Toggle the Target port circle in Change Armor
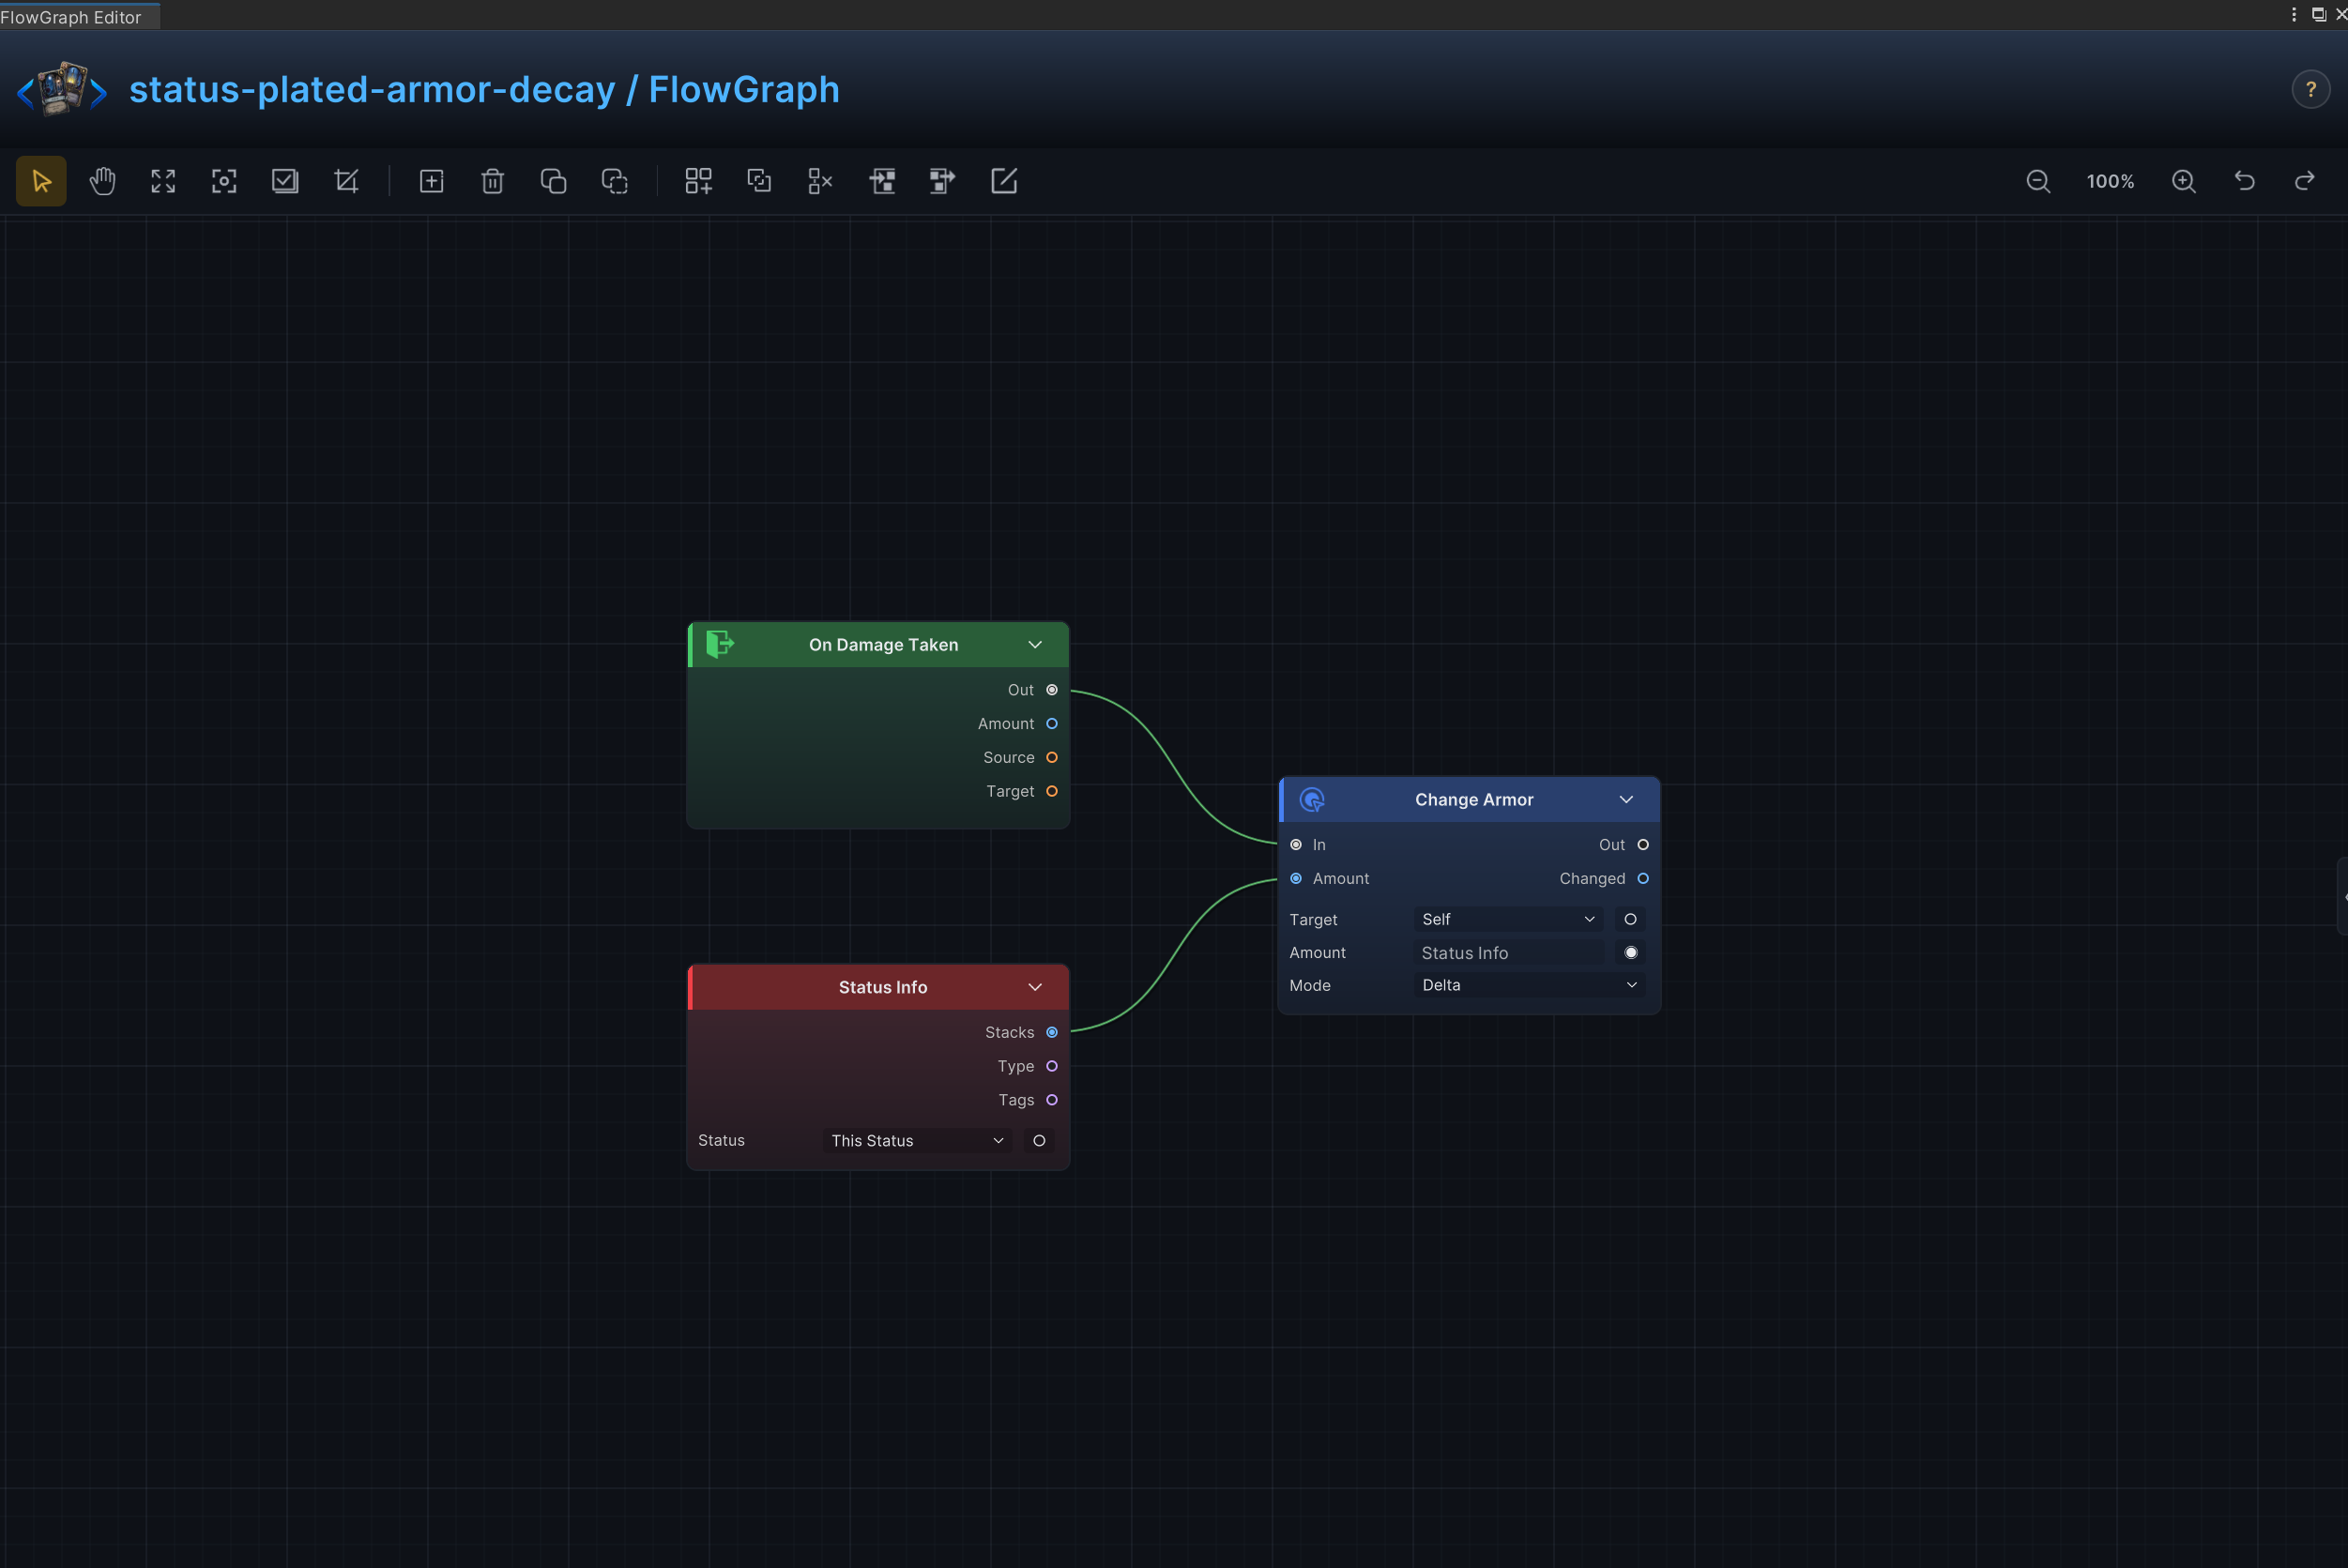 click(x=1630, y=919)
